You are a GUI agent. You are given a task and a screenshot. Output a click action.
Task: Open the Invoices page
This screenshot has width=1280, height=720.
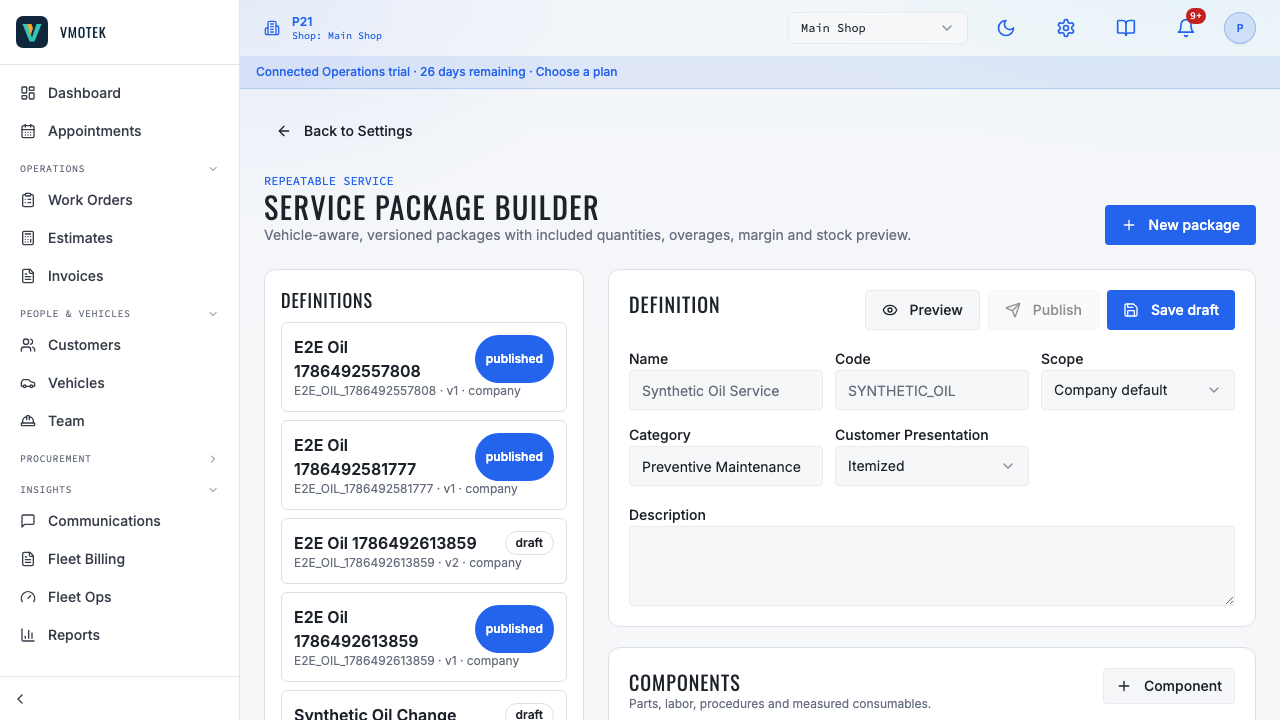pos(120,276)
